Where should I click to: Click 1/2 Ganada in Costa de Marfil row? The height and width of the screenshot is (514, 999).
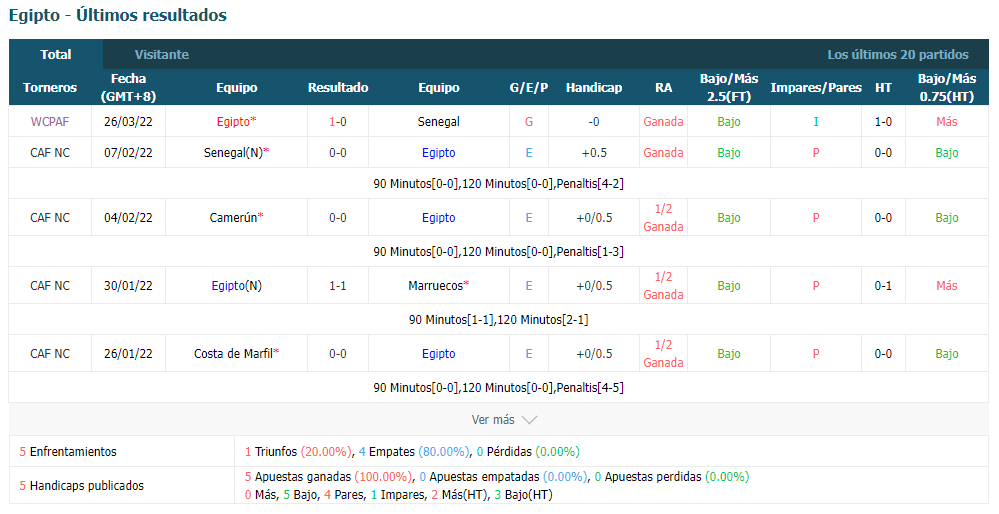pyautogui.click(x=663, y=353)
